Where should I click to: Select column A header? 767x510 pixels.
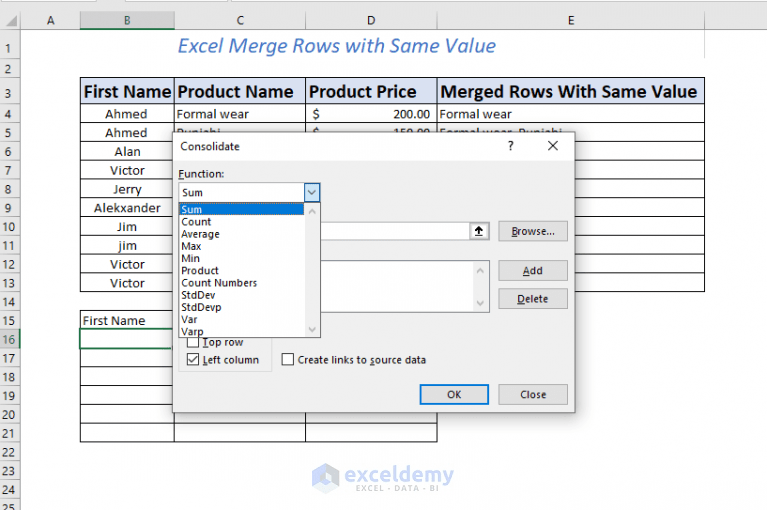click(50, 21)
